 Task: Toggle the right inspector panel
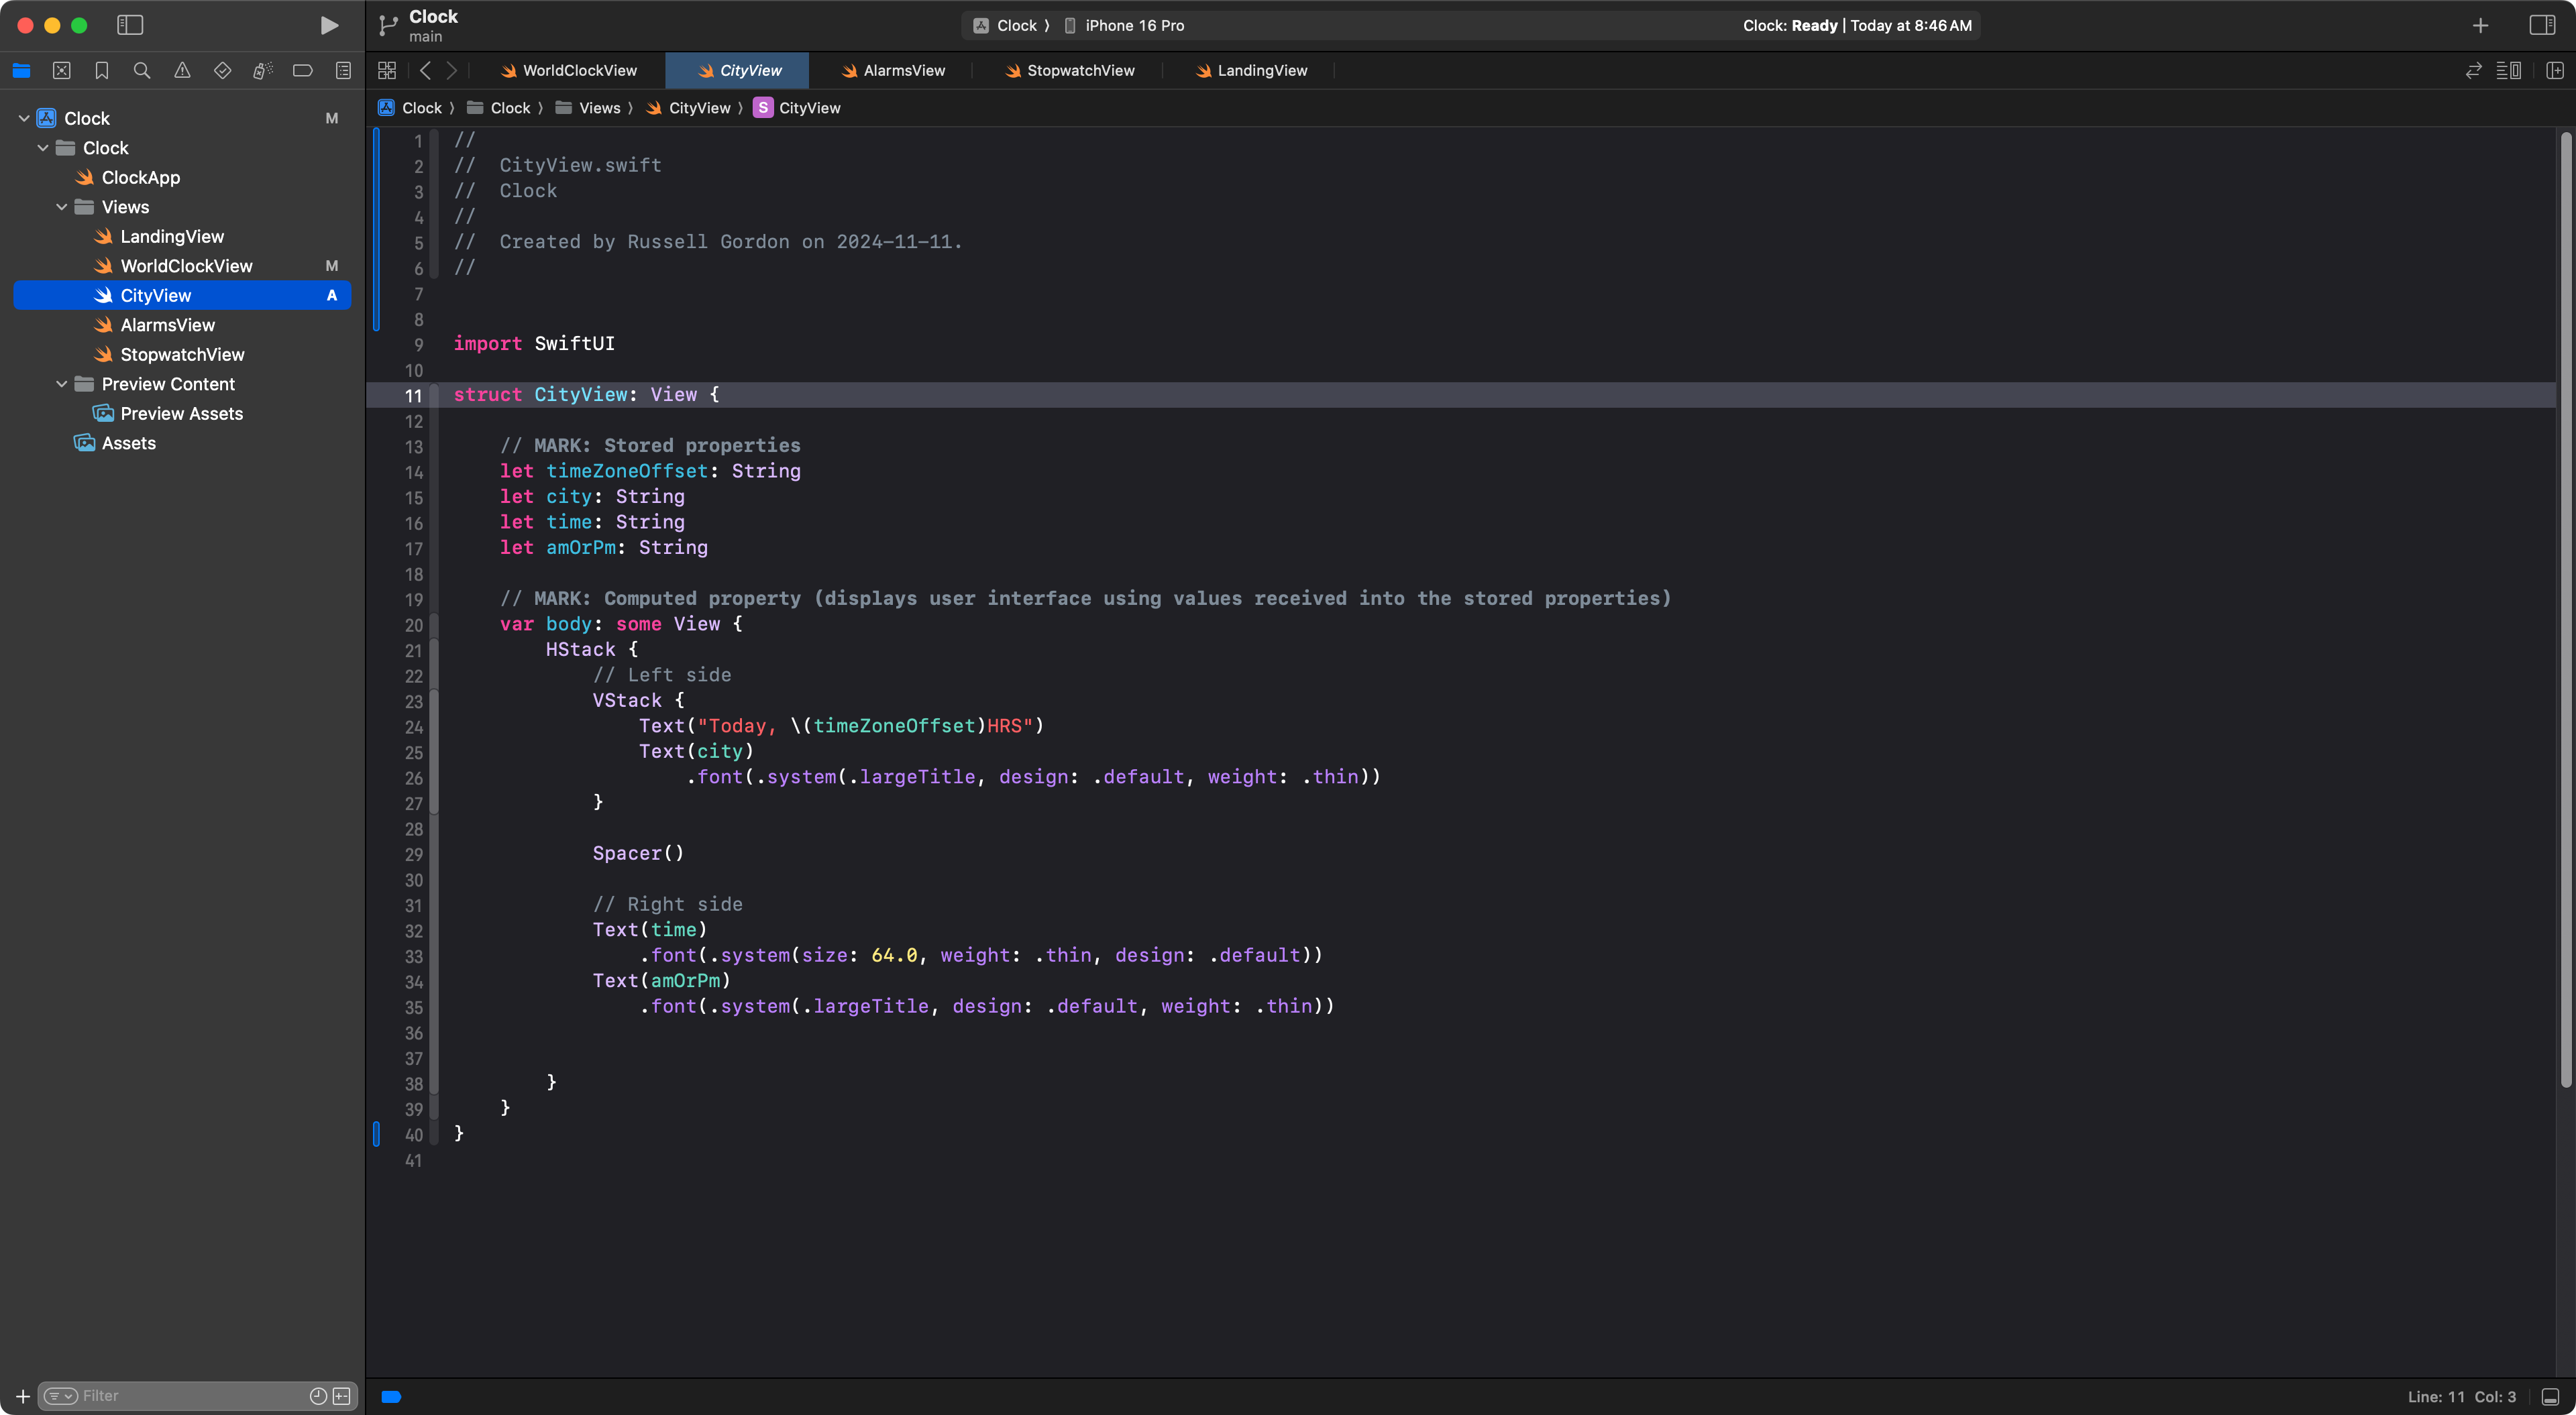coord(2542,25)
